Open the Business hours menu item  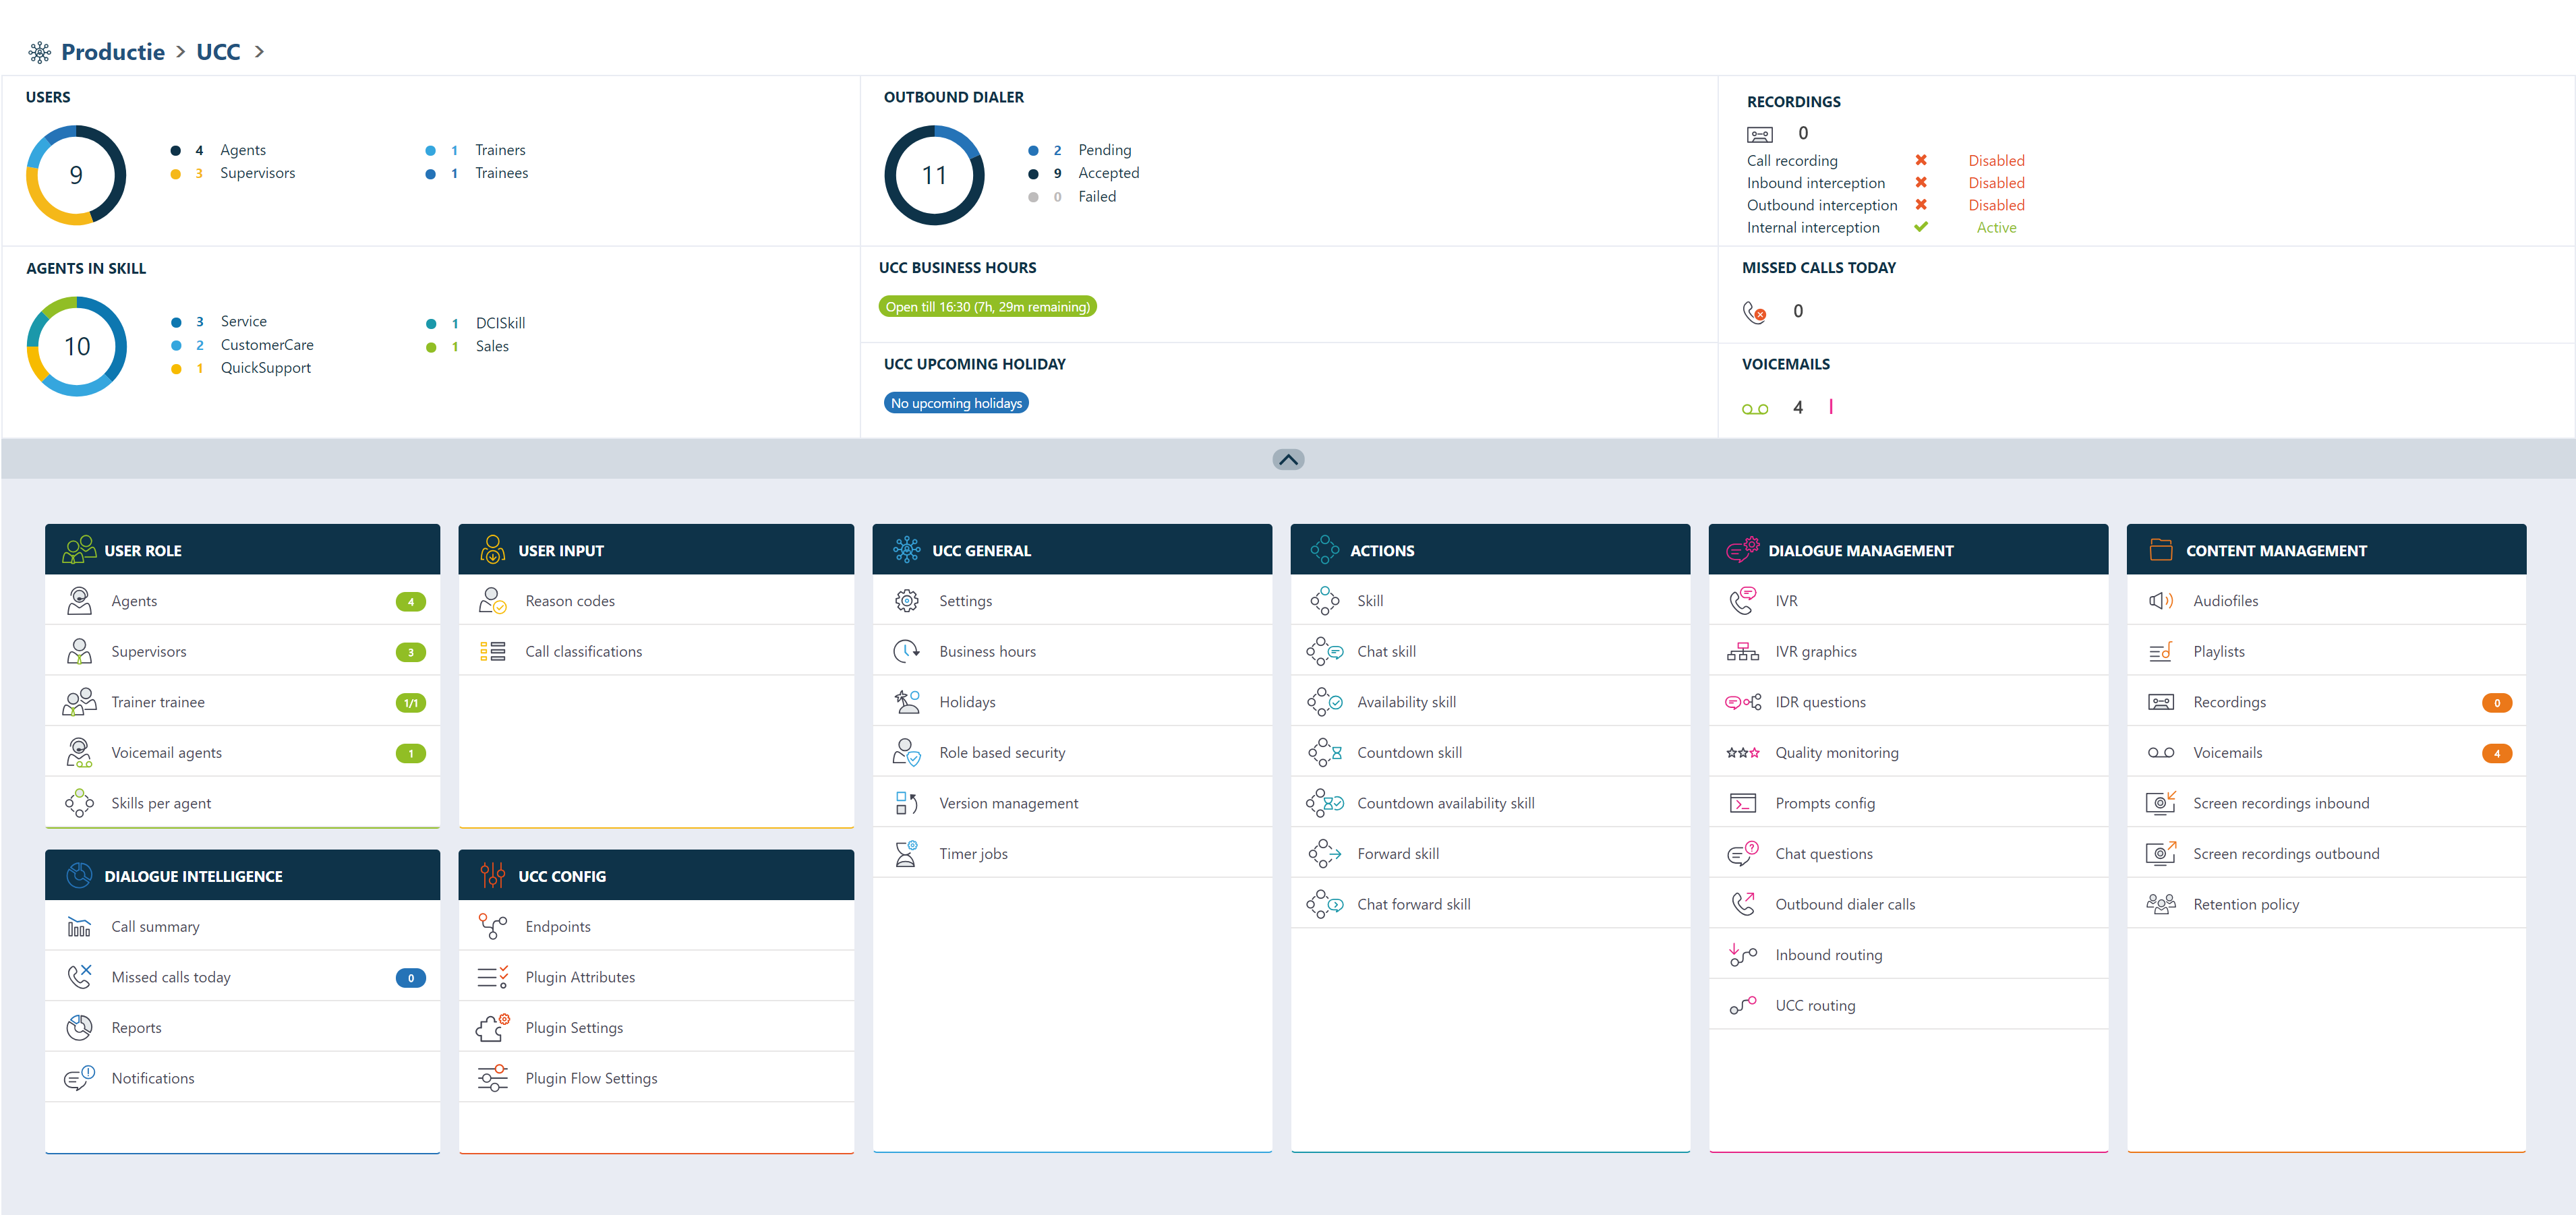tap(987, 652)
